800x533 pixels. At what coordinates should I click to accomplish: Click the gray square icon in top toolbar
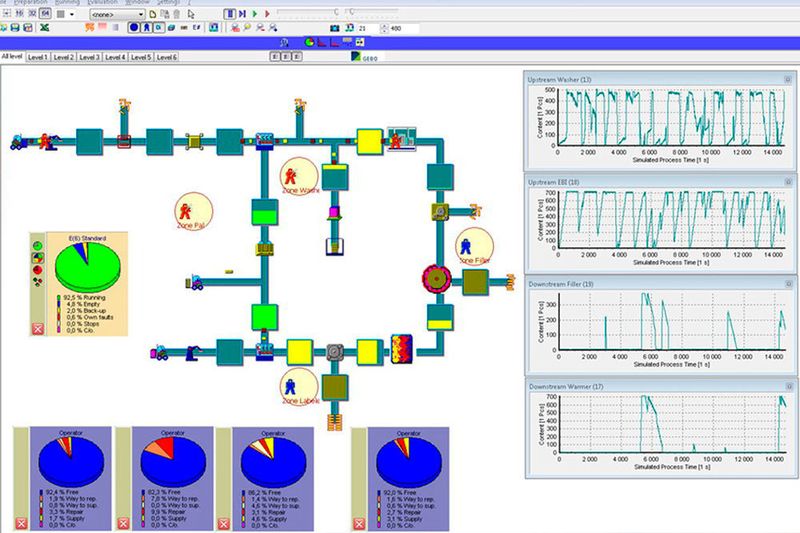click(61, 14)
